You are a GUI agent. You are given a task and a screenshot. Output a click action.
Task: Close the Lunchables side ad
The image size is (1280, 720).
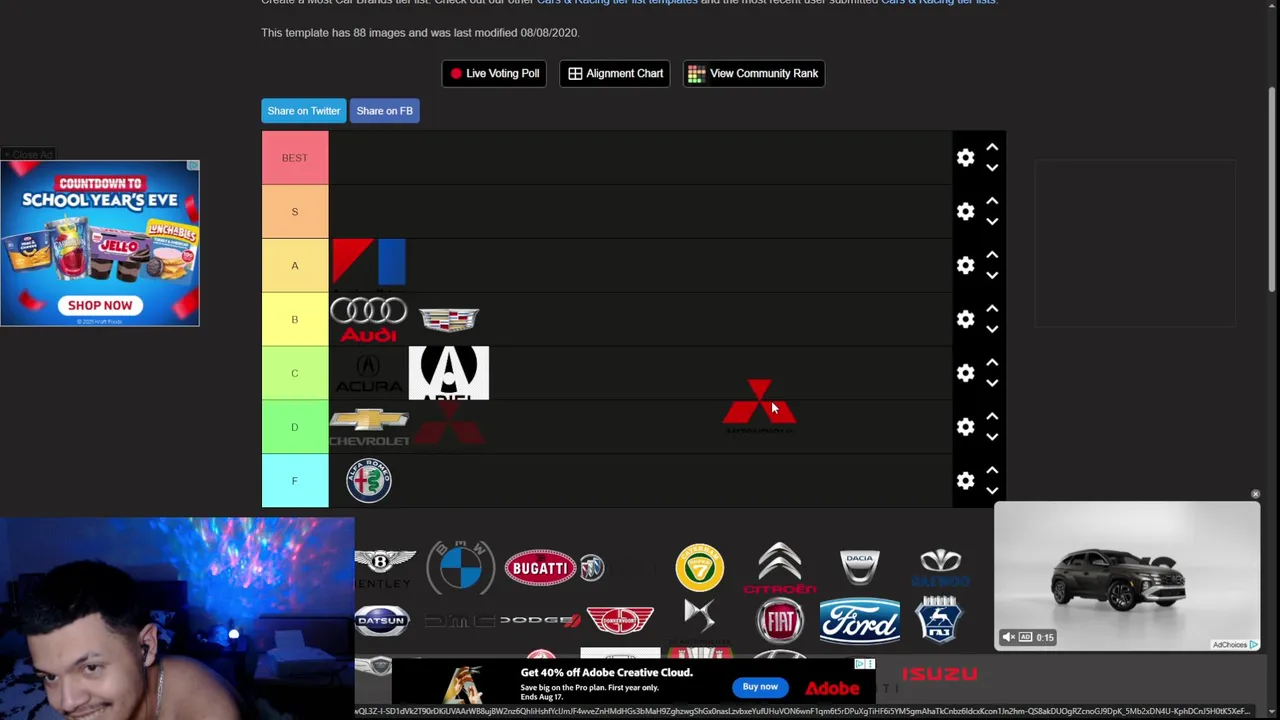(28, 155)
